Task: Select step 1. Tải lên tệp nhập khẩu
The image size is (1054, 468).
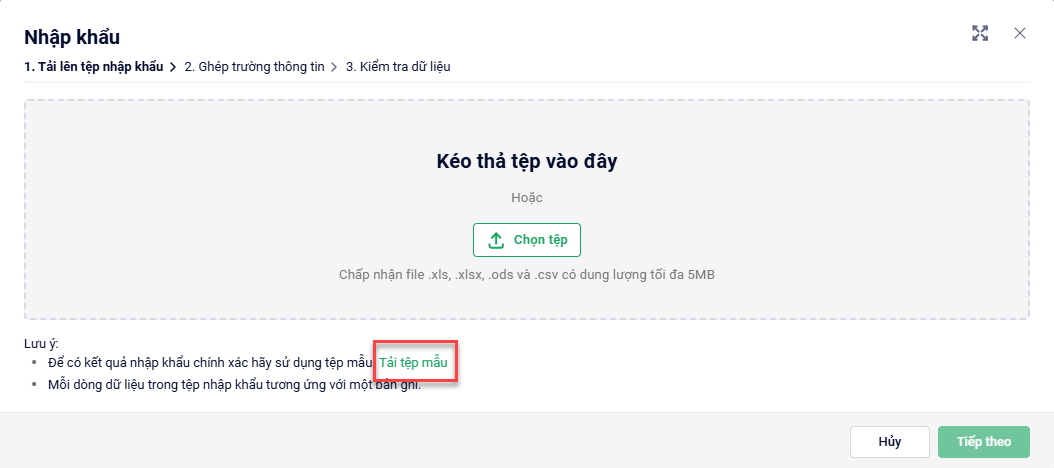Action: (x=94, y=67)
